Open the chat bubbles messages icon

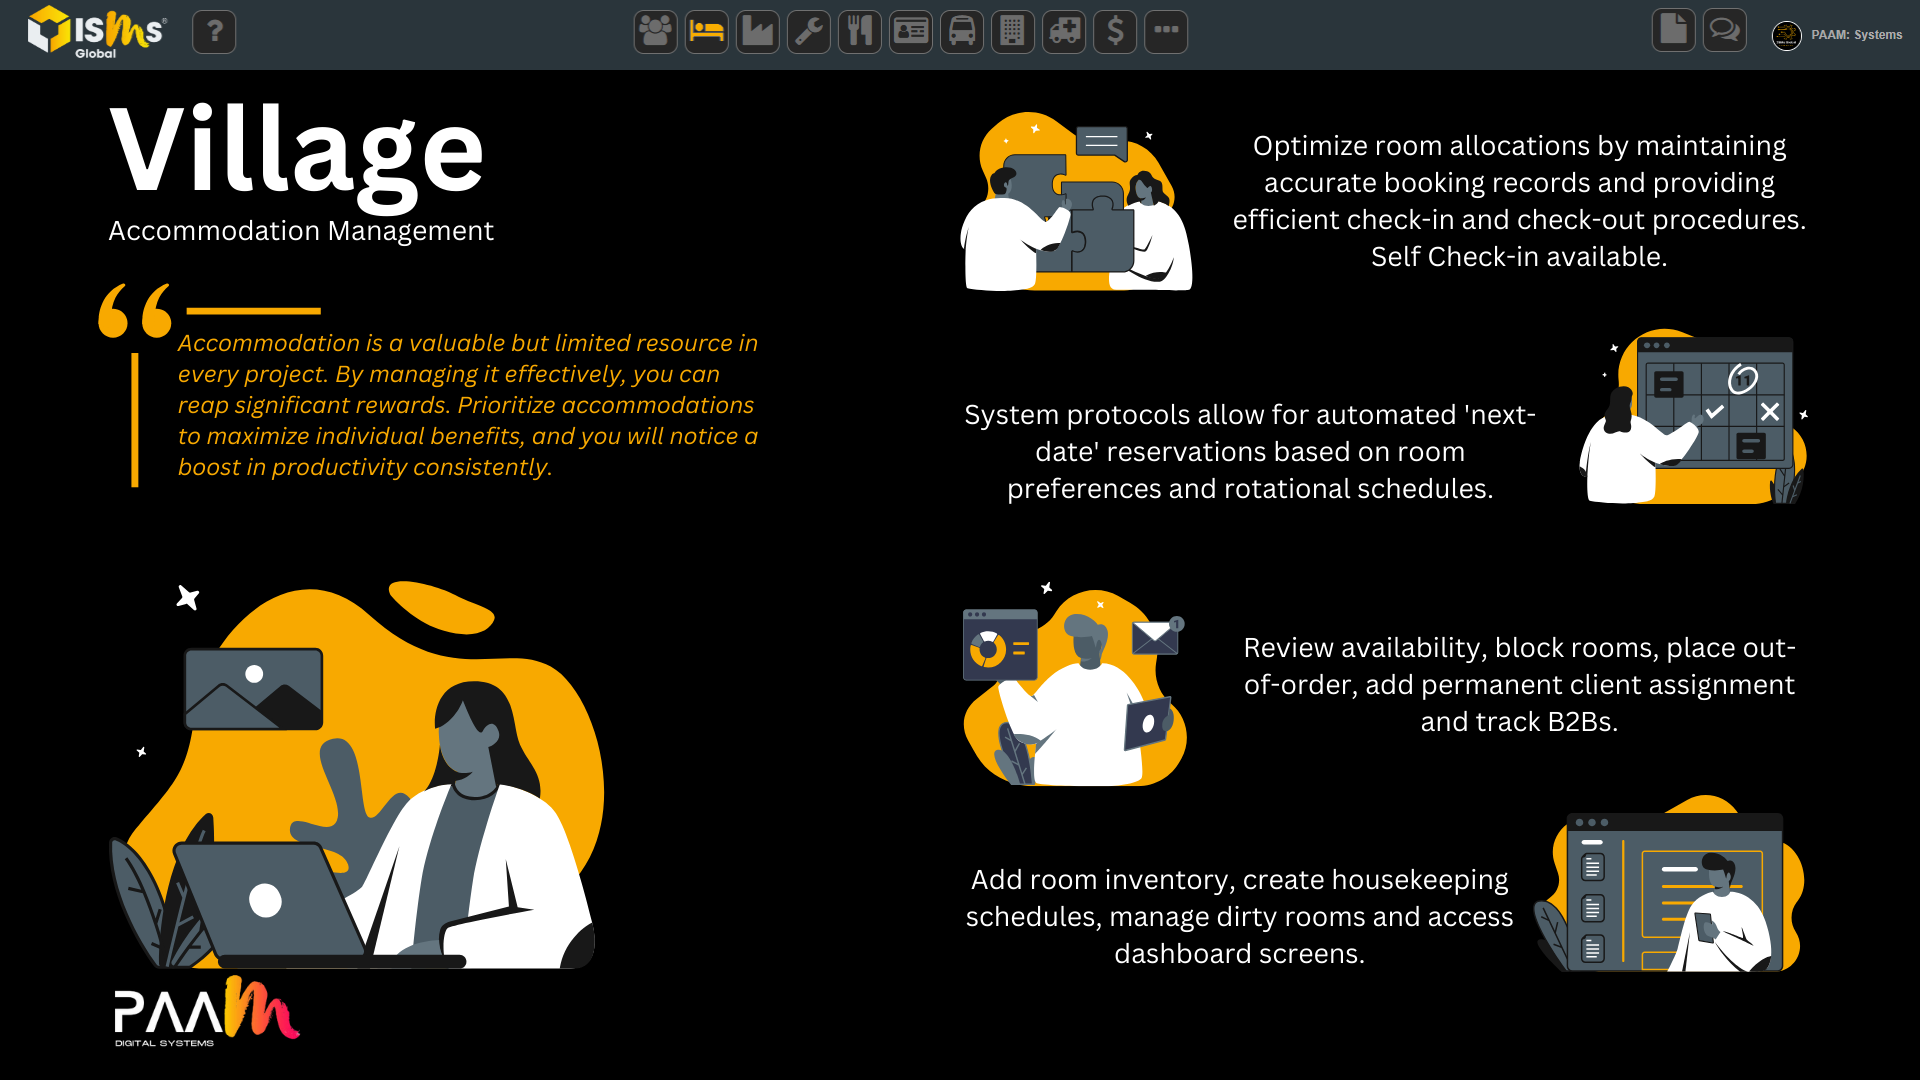[1724, 30]
